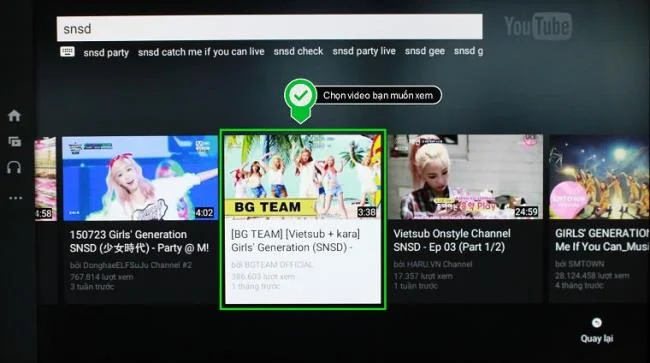The height and width of the screenshot is (363, 650).
Task: Click the title '[BG TEAM] [Vietsub + kara]'
Action: click(x=296, y=240)
